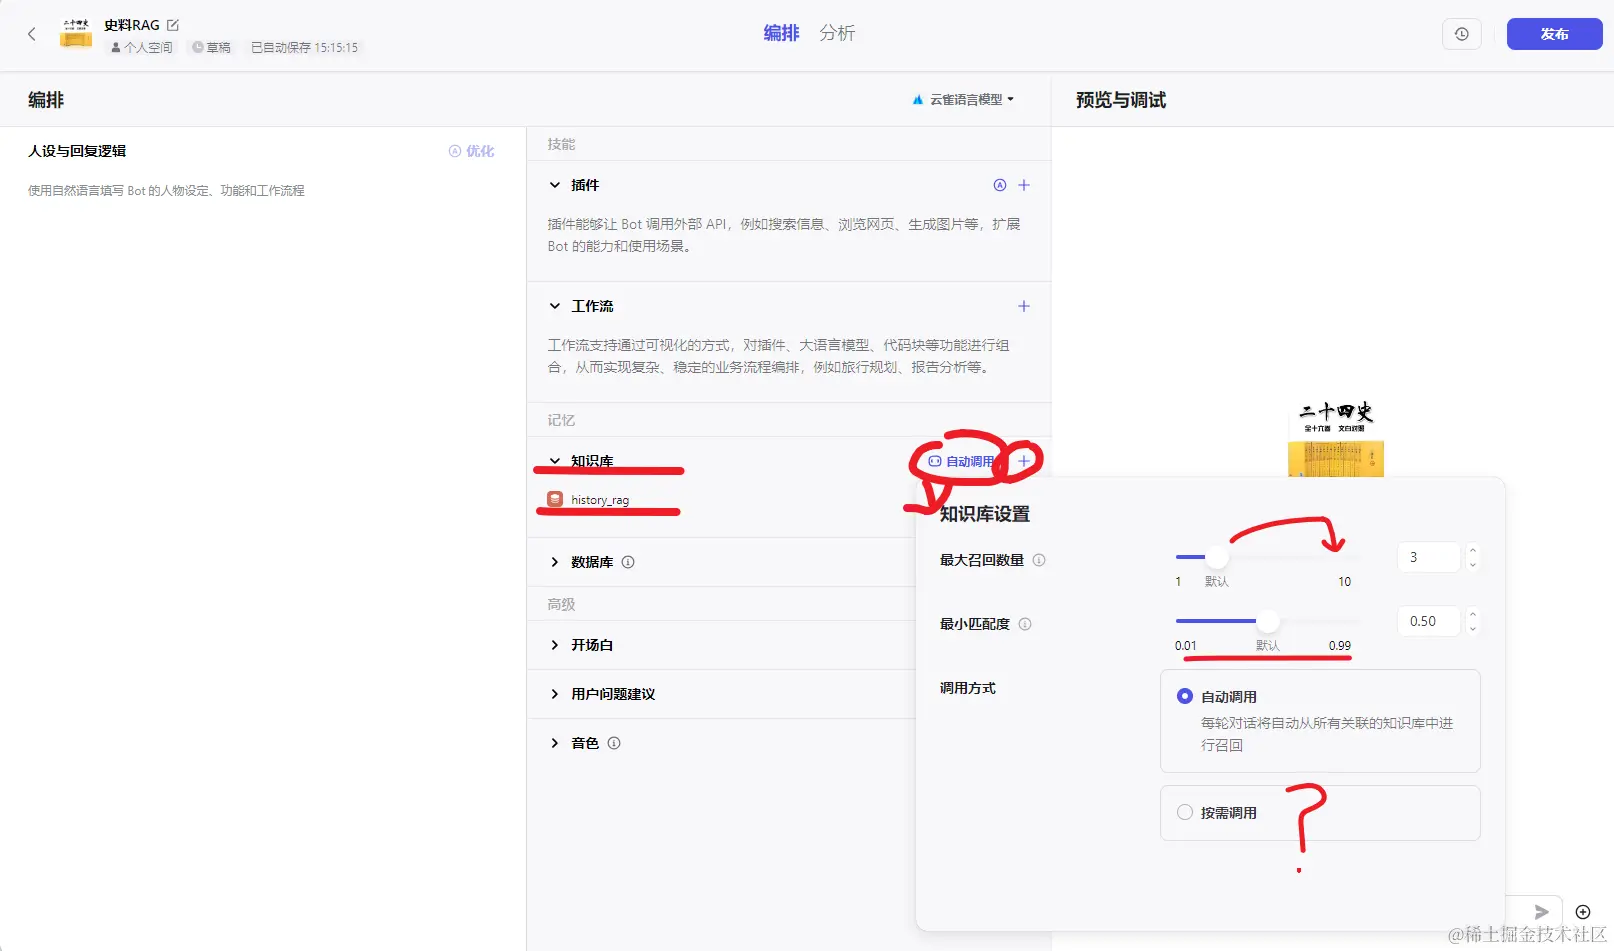This screenshot has height=951, width=1614.
Task: Click the 最大召回数量 value field showing 3
Action: pyautogui.click(x=1428, y=557)
